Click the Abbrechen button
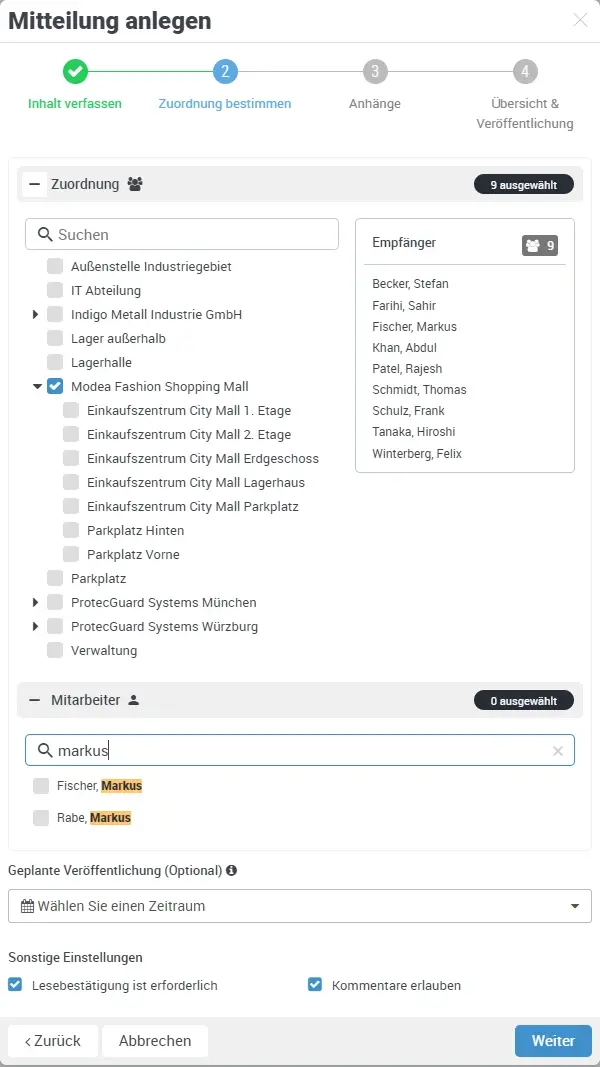 [154, 1040]
